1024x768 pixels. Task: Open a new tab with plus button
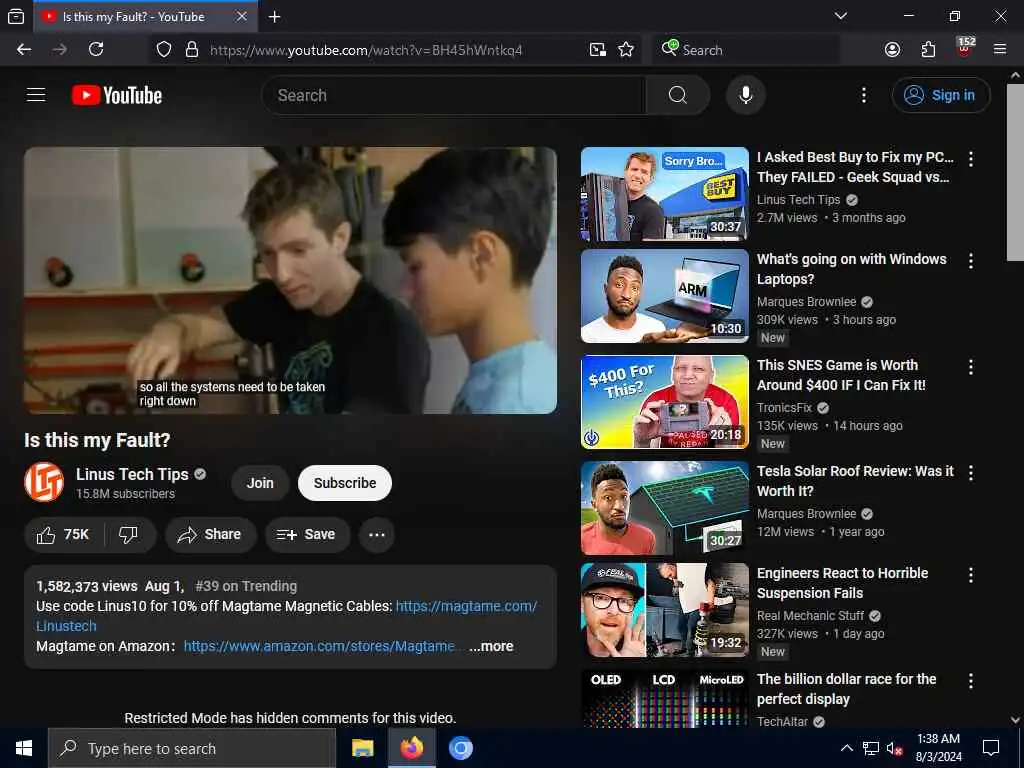click(275, 16)
